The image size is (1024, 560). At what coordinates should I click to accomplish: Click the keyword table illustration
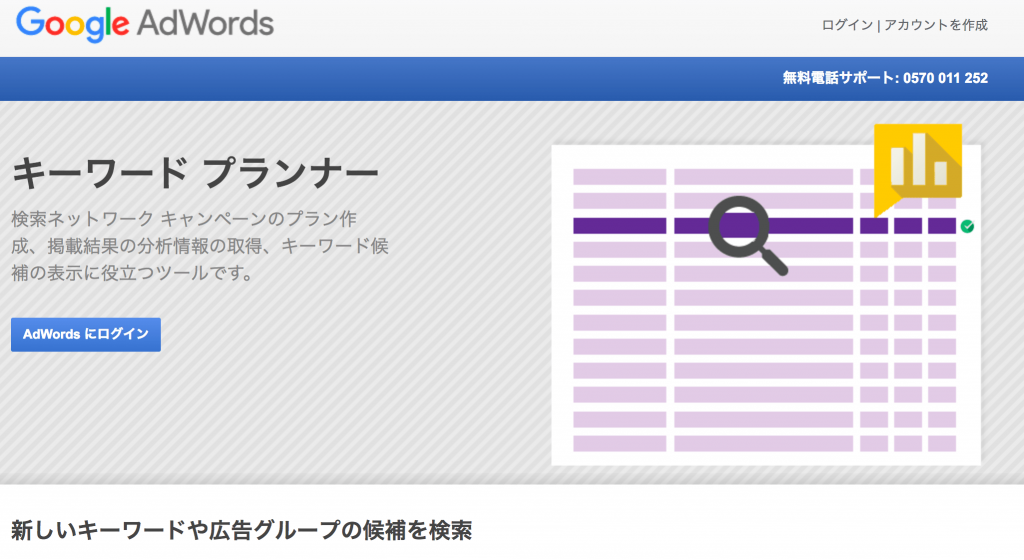click(x=765, y=305)
